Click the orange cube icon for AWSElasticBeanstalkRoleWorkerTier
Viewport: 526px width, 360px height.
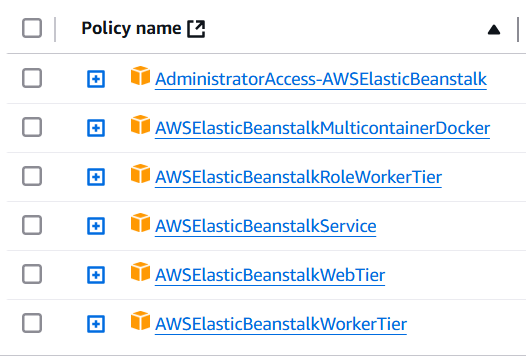(140, 174)
